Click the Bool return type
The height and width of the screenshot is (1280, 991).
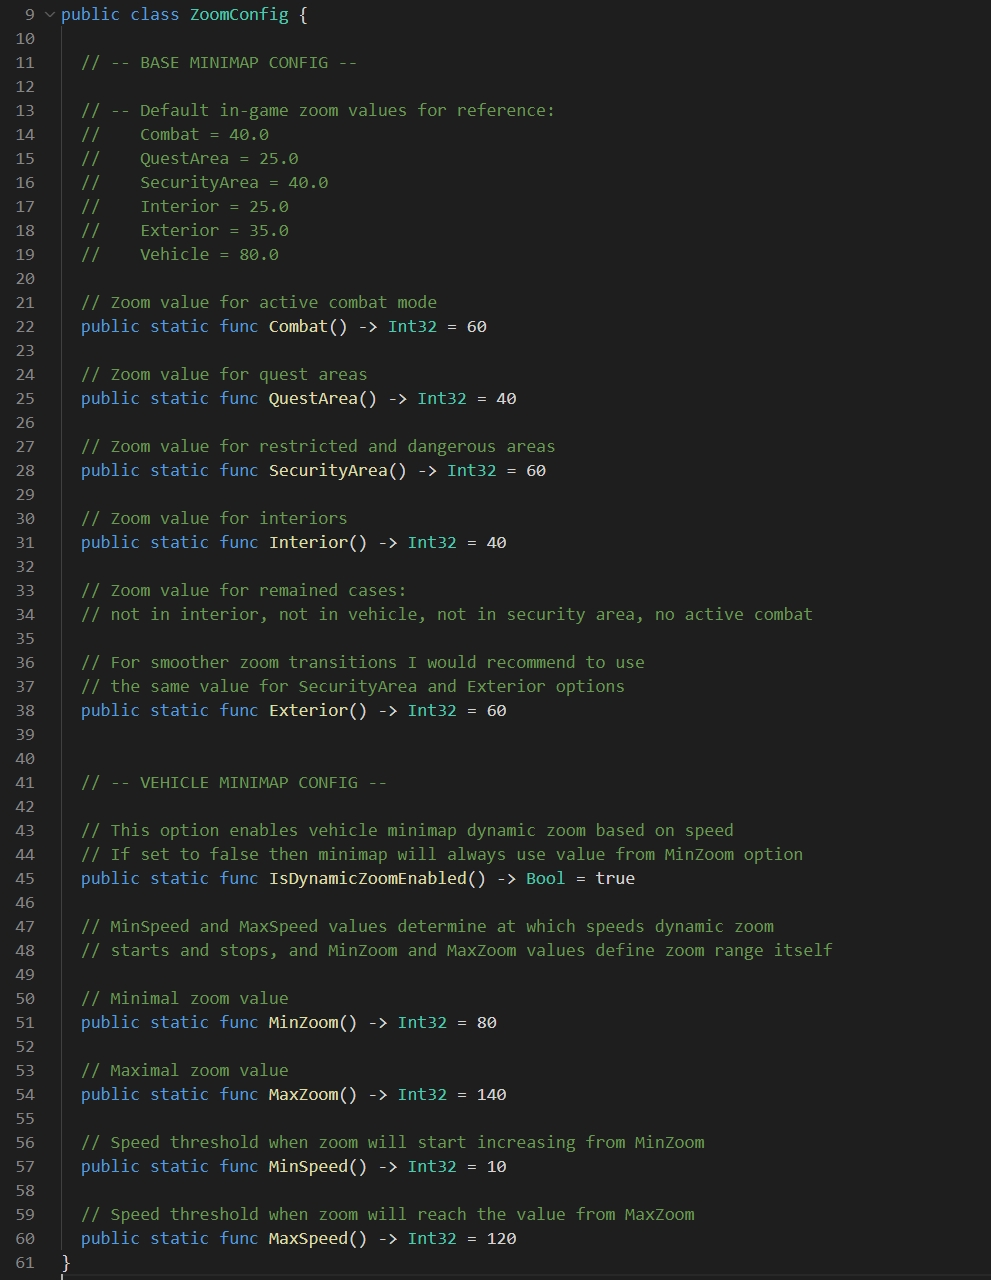(x=545, y=879)
